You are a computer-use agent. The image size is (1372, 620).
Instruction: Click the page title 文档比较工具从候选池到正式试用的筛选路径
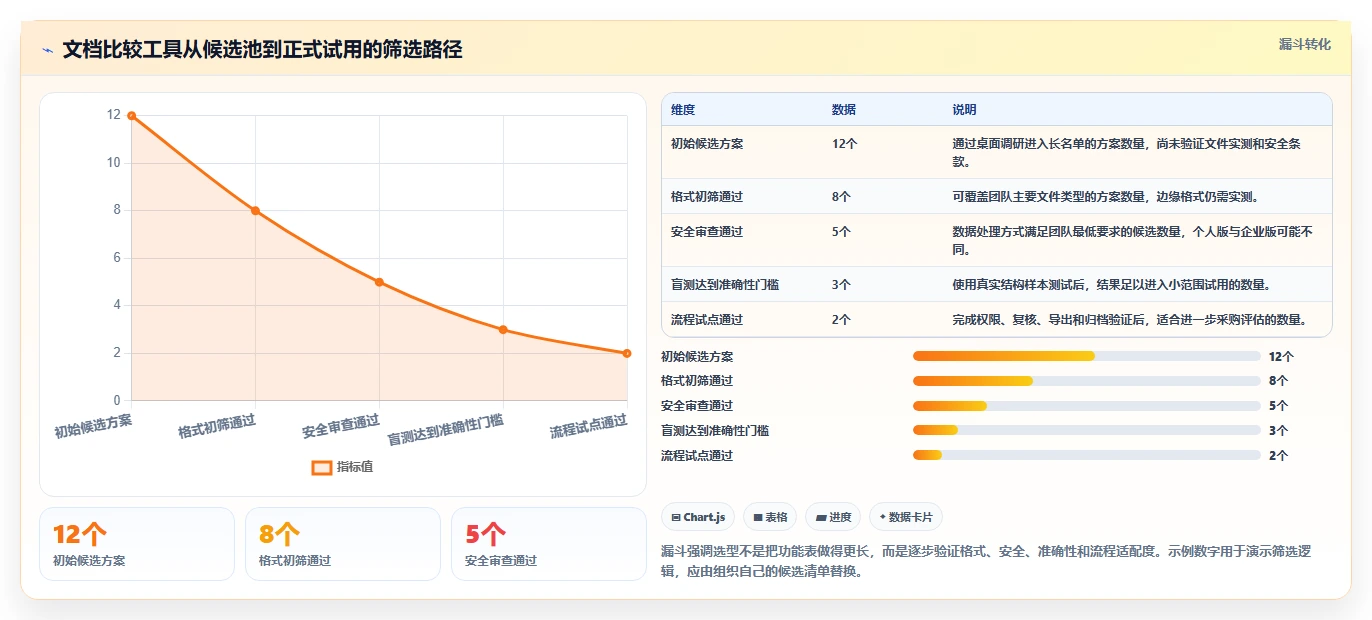(262, 50)
